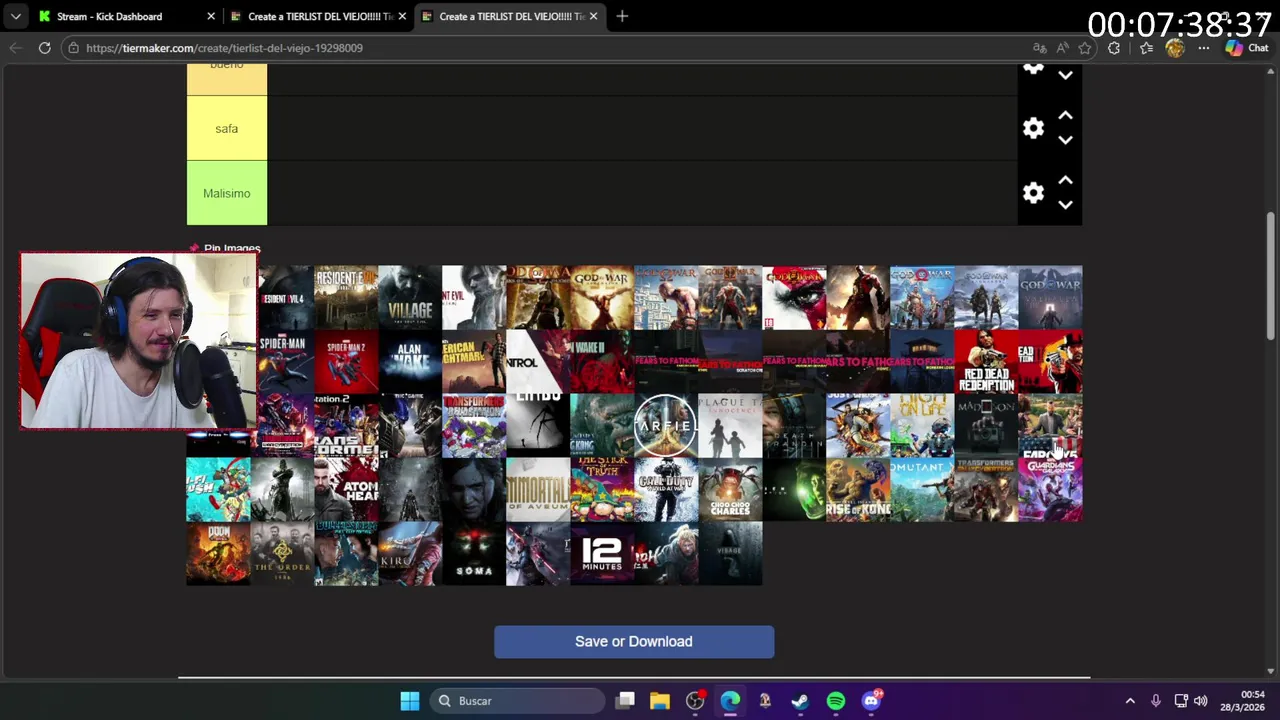Select the Red Dead Redemption thumbnail
This screenshot has height=720, width=1280.
click(x=986, y=361)
